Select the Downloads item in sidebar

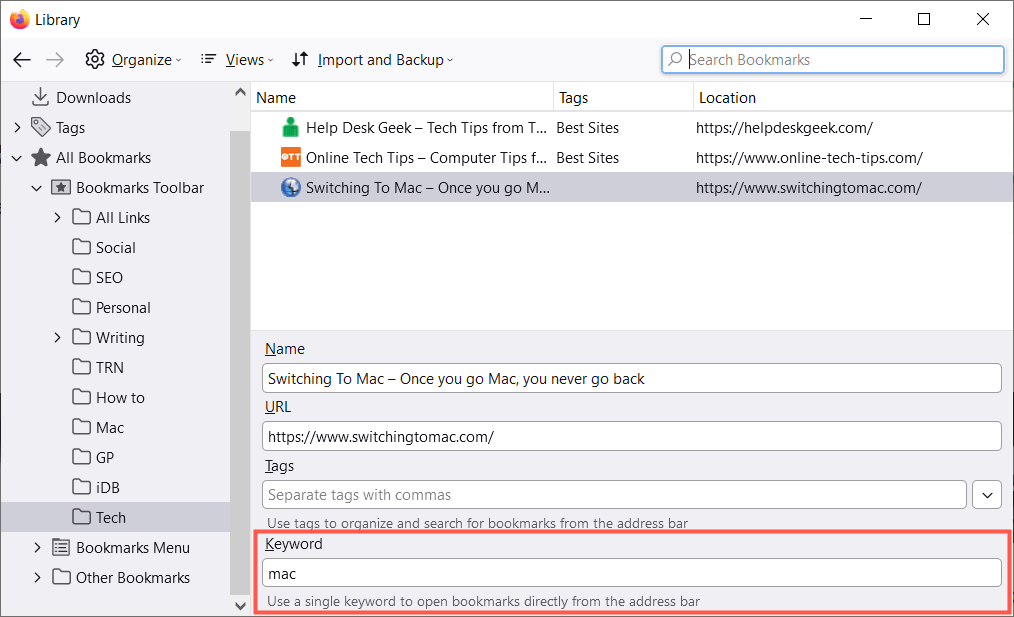[93, 98]
